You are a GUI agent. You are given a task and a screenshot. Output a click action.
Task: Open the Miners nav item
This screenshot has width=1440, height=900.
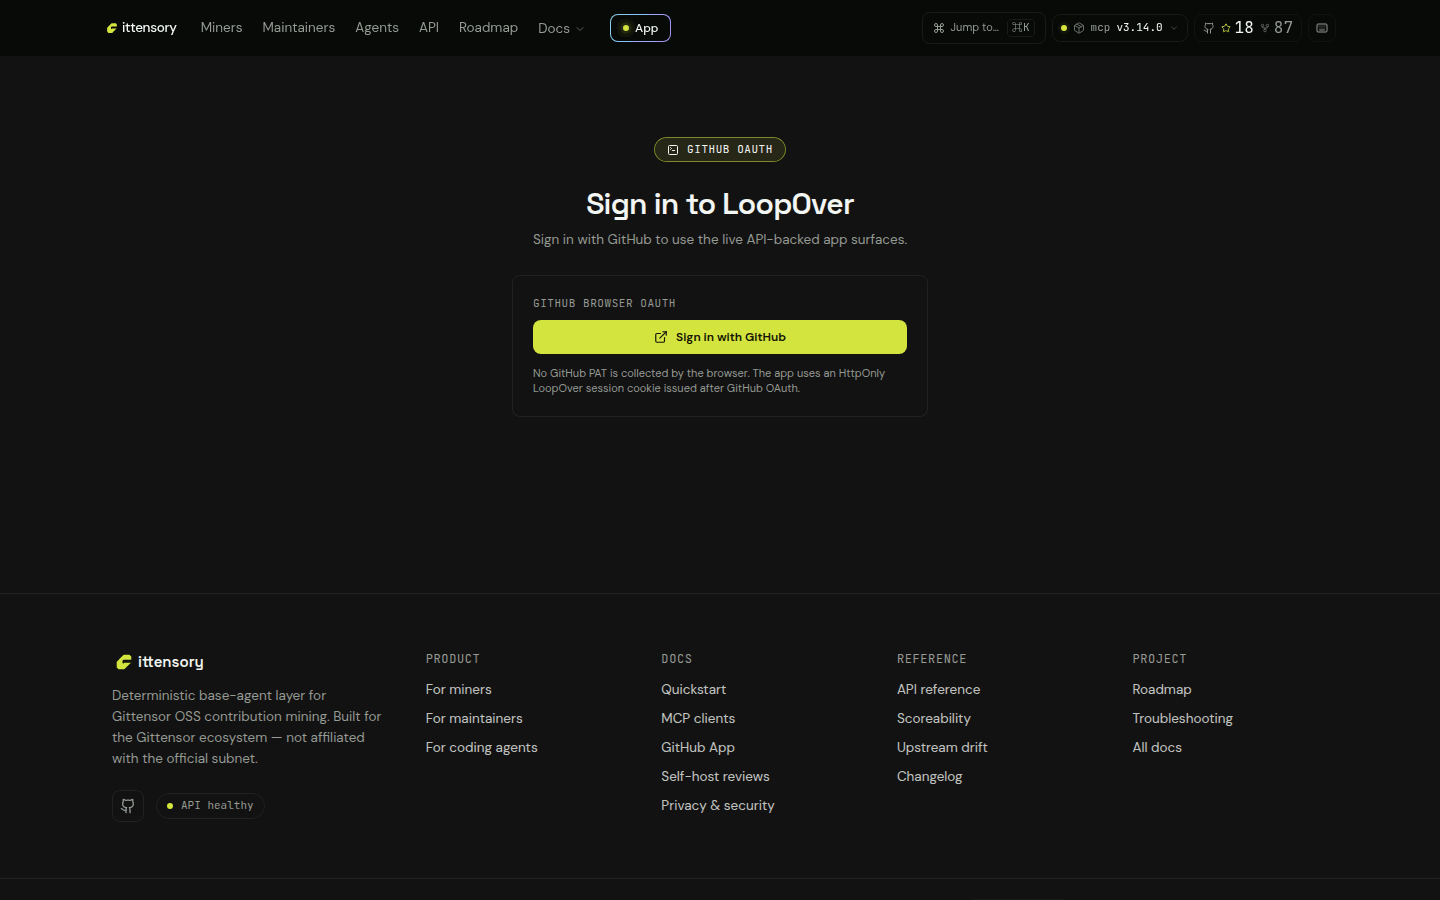pos(221,27)
